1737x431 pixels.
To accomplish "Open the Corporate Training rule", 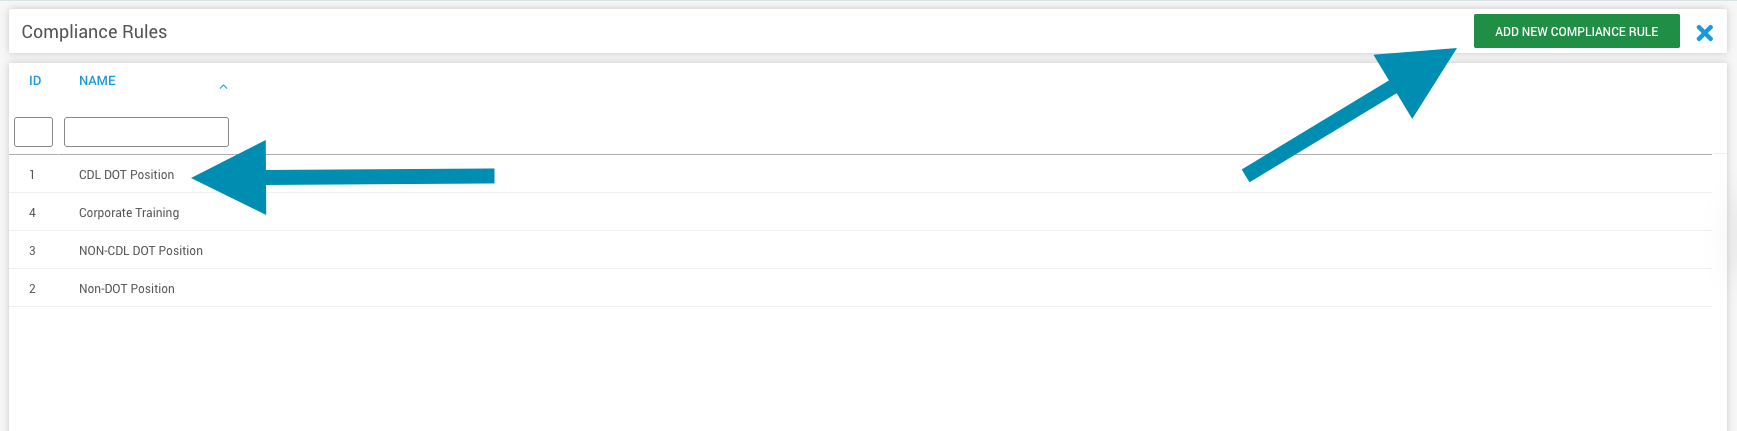I will click(129, 213).
